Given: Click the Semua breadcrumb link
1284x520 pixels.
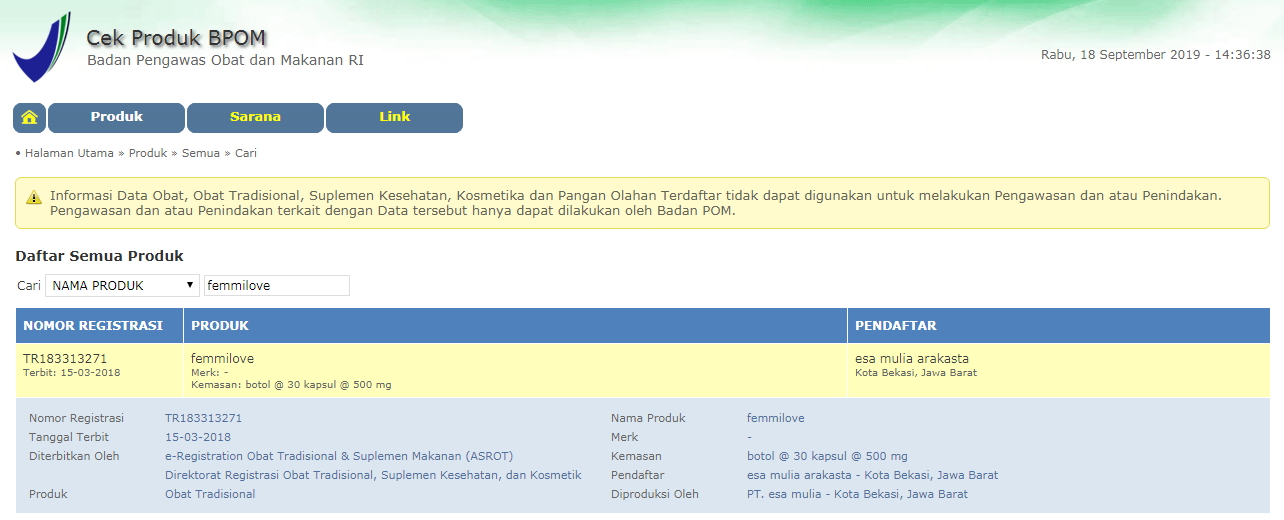Looking at the screenshot, I should click(x=200, y=153).
